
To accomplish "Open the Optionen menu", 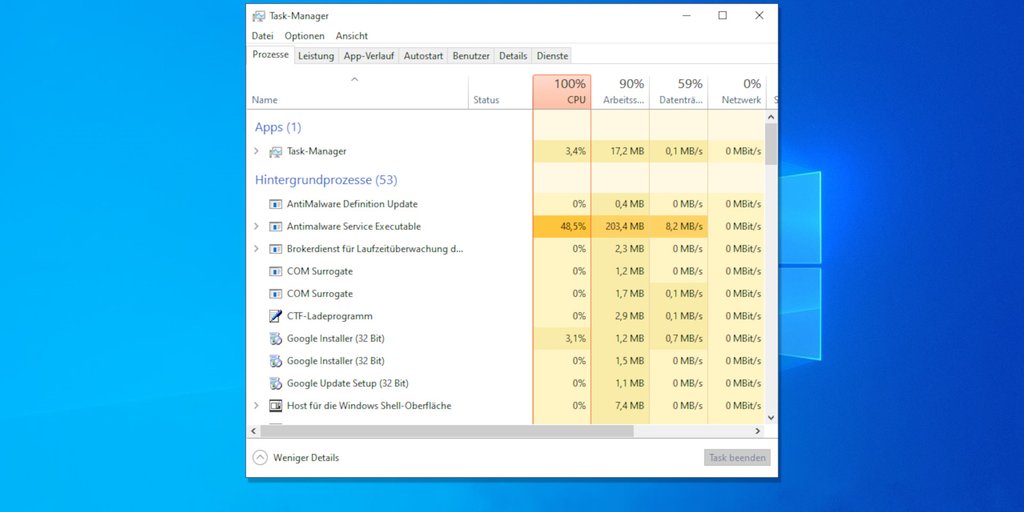I will click(x=304, y=36).
